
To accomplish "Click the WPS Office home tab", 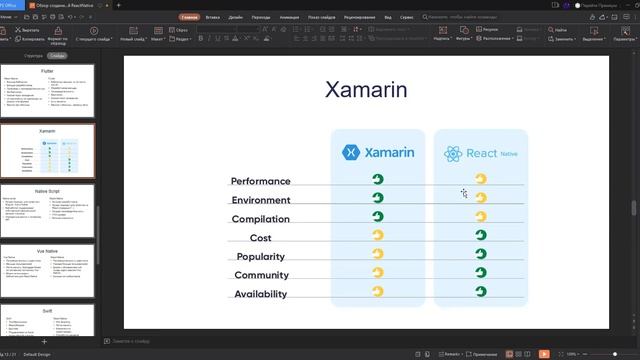I will tap(11, 5).
